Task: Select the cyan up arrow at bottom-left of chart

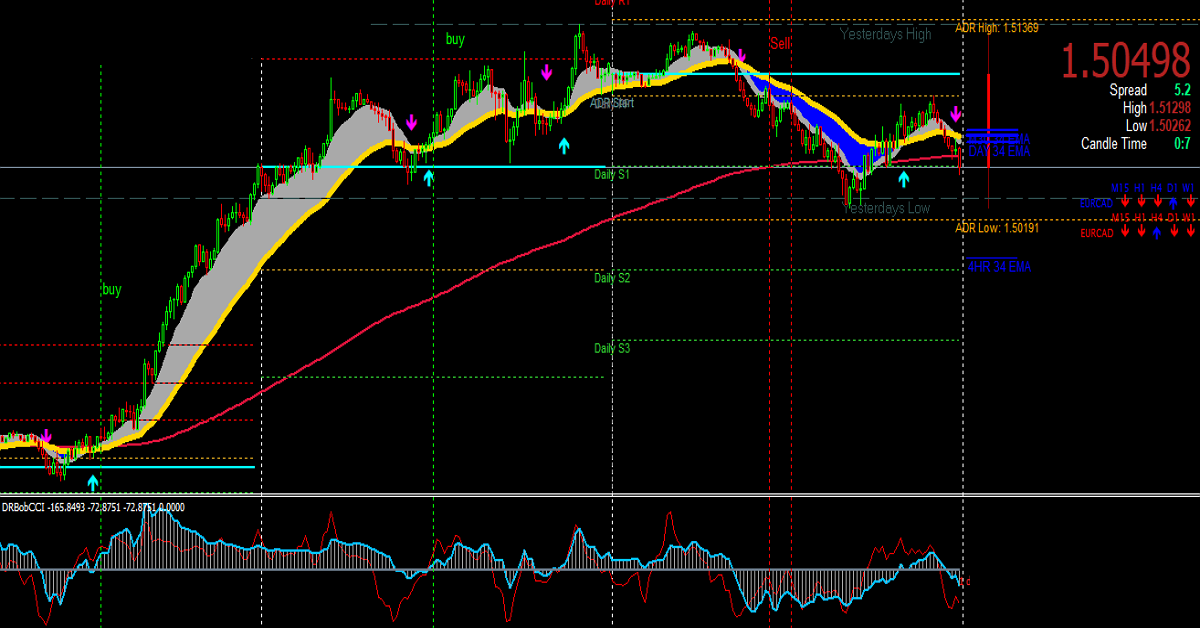Action: pos(93,483)
